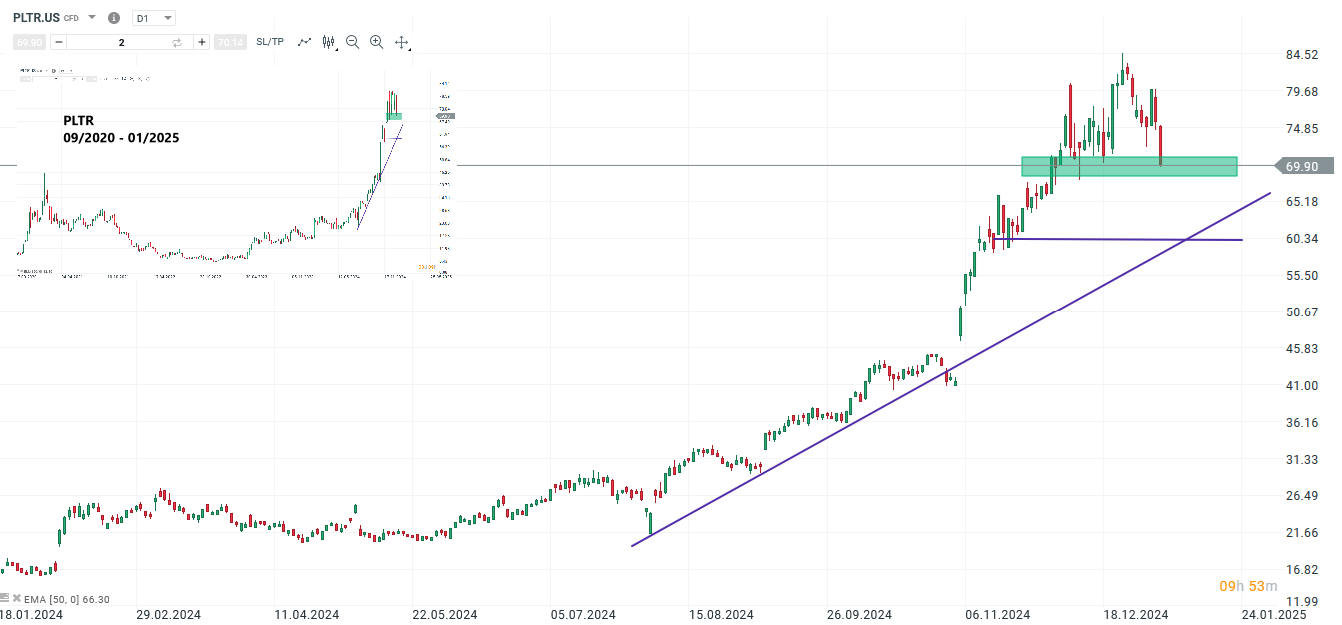Open the SL/TP settings
This screenshot has height=625, width=1342.
point(268,42)
